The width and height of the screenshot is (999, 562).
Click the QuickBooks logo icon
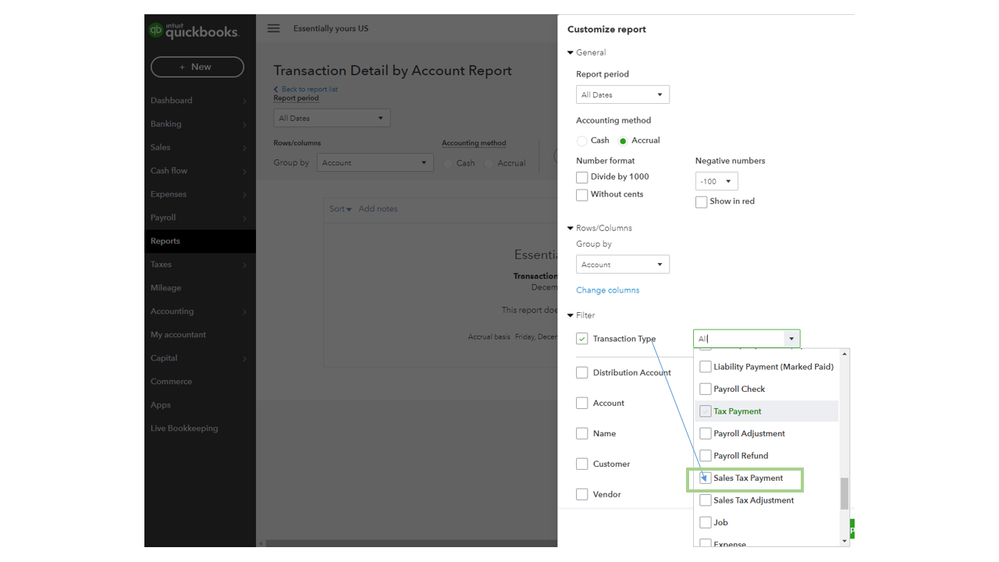coord(156,30)
